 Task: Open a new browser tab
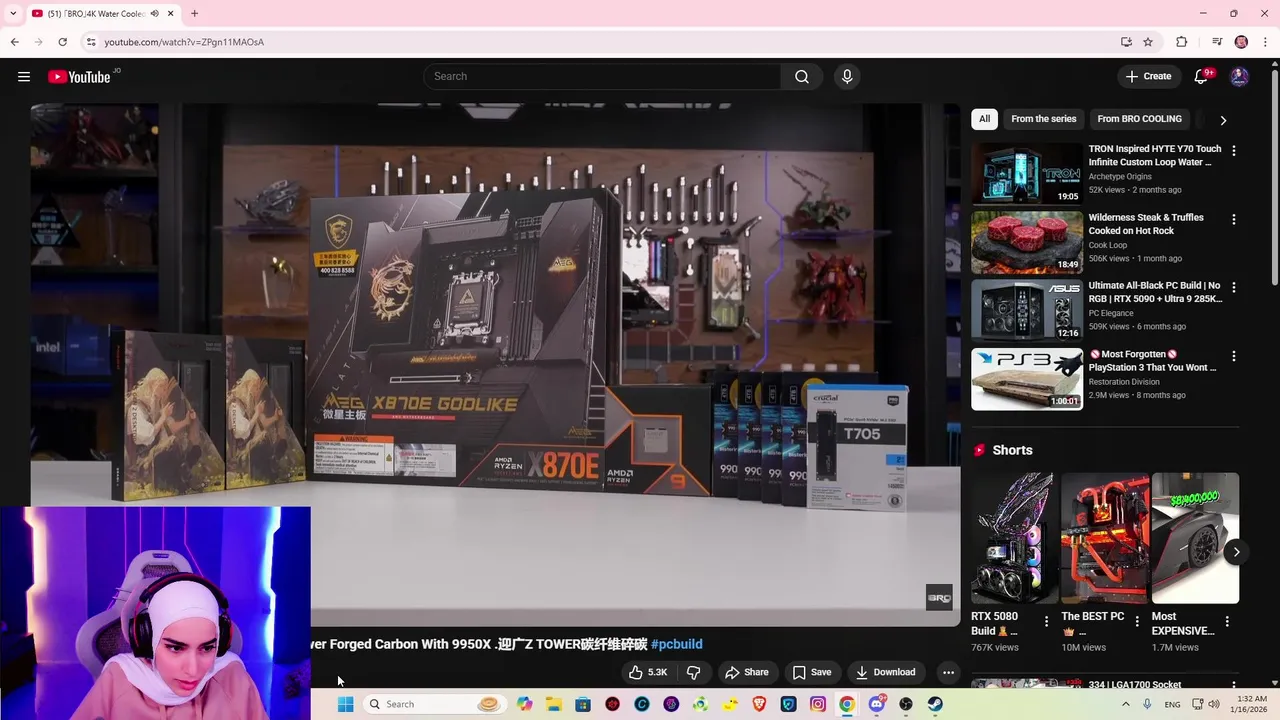pyautogui.click(x=194, y=14)
